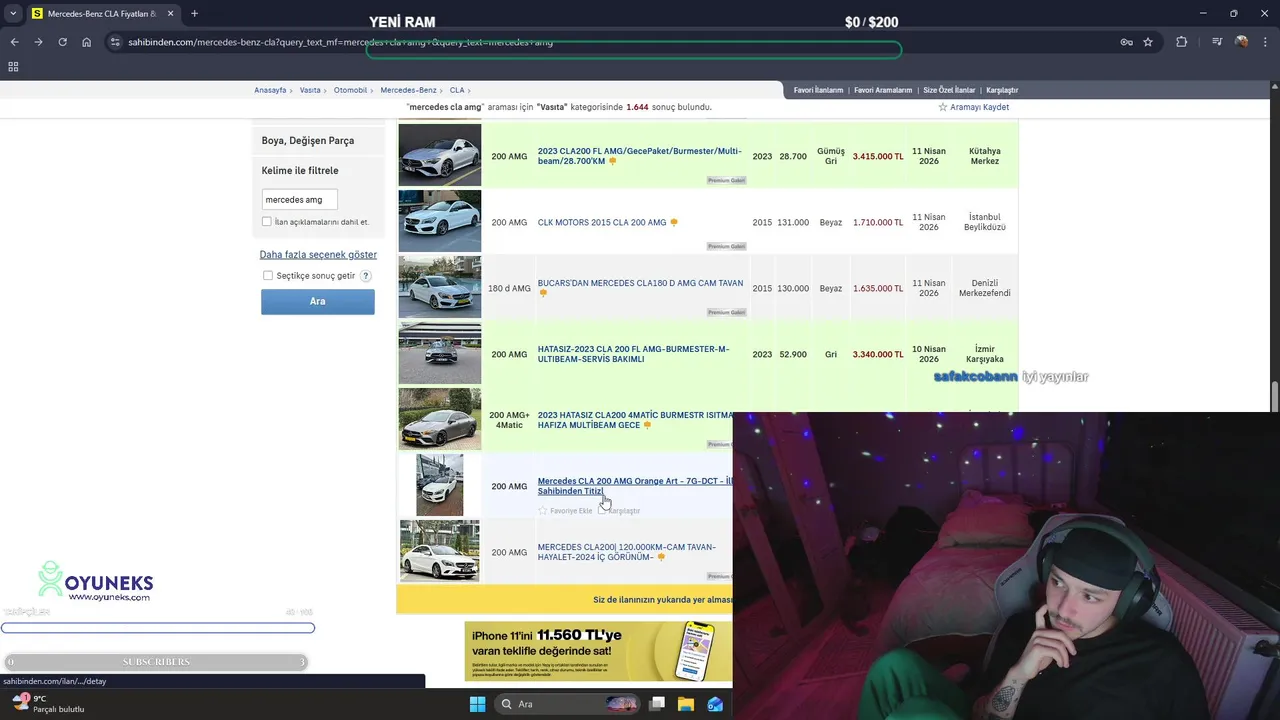Click the 1.710.000 TL price cell
Screen dimensions: 1280x720
coord(878,222)
